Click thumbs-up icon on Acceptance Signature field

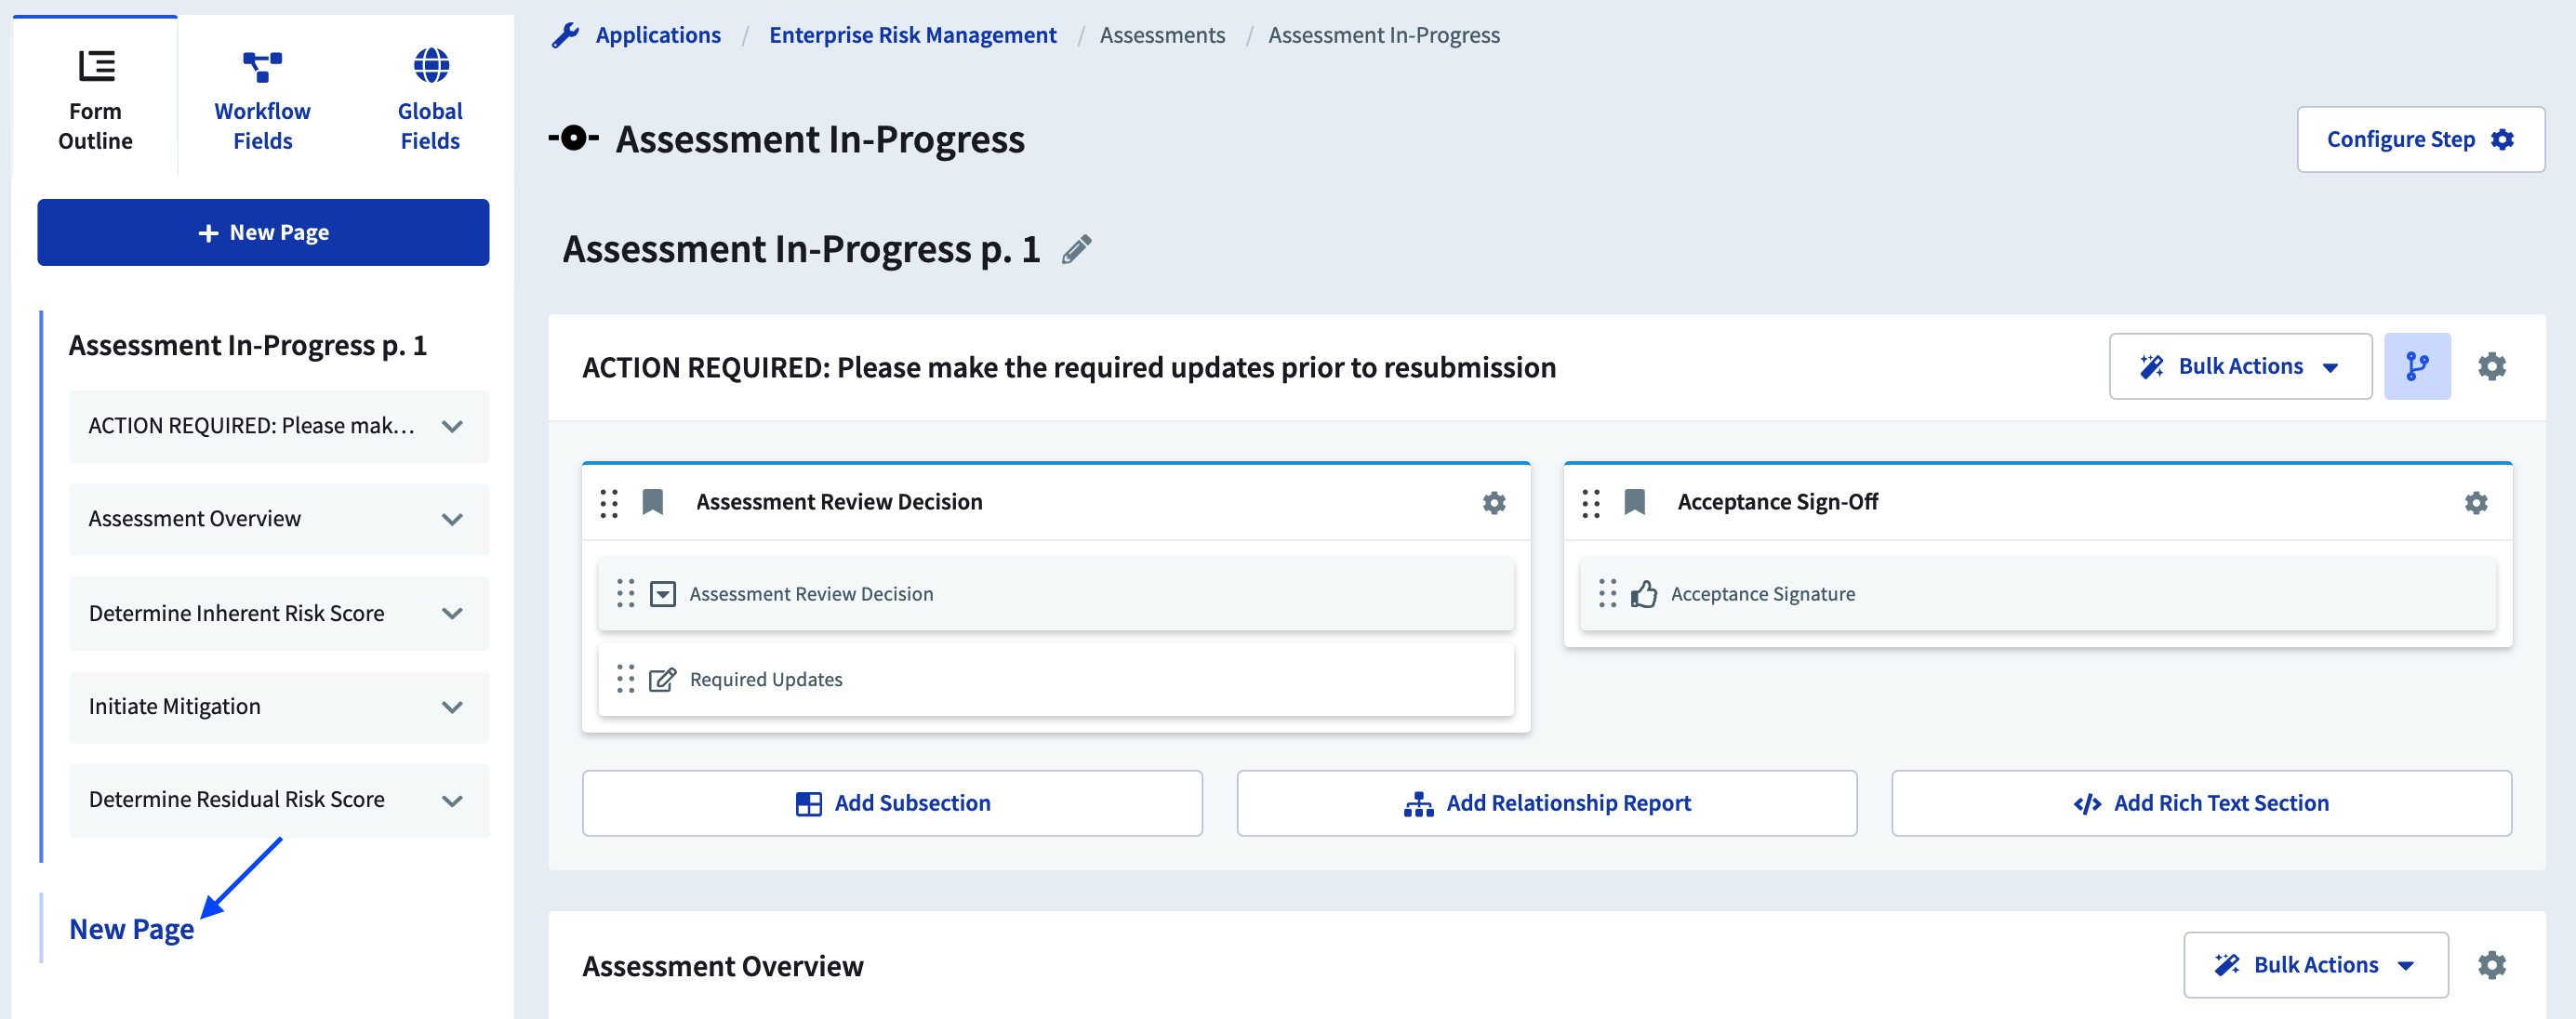1643,594
